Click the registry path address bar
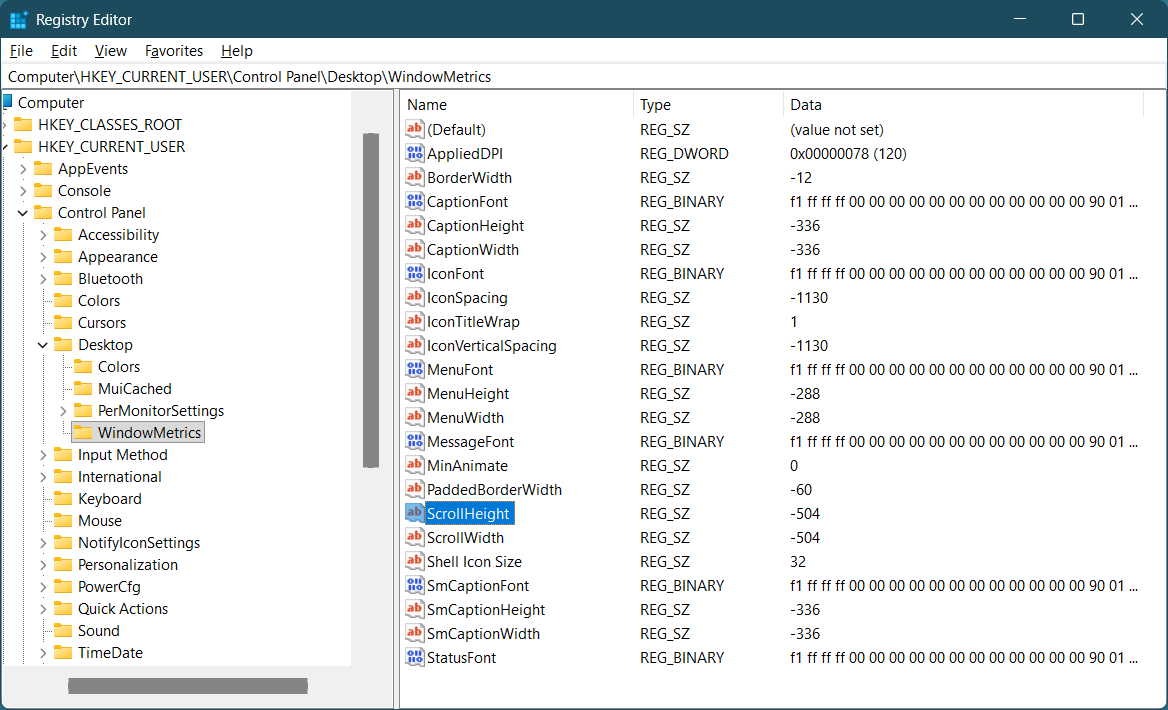The height and width of the screenshot is (710, 1168). (584, 77)
